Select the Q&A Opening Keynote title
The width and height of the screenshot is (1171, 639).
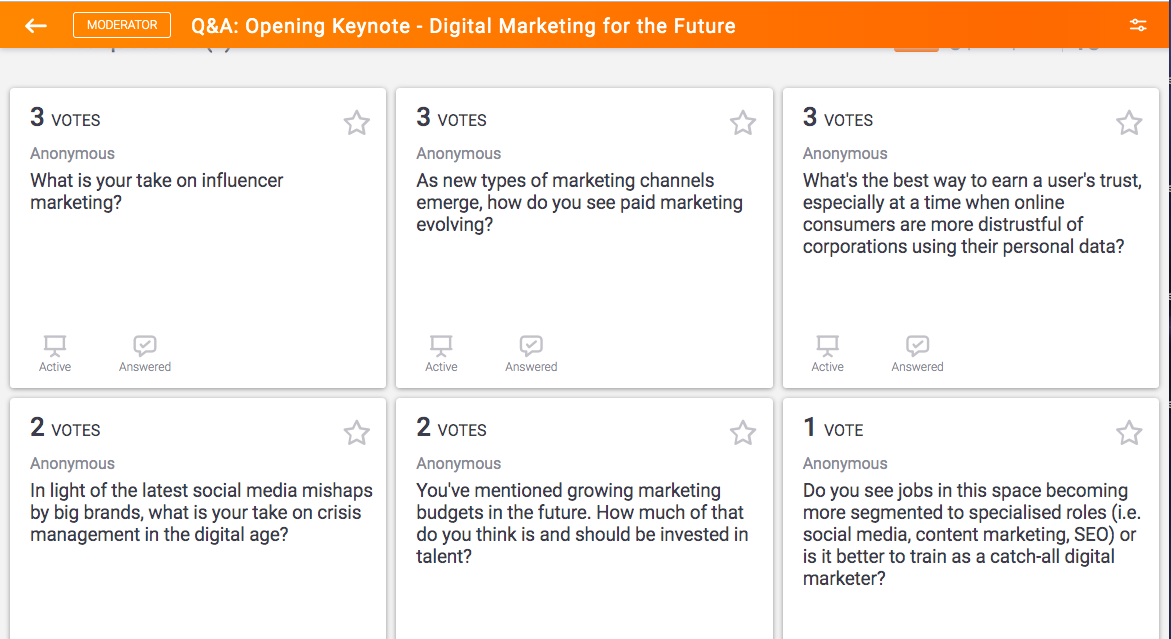coord(463,25)
